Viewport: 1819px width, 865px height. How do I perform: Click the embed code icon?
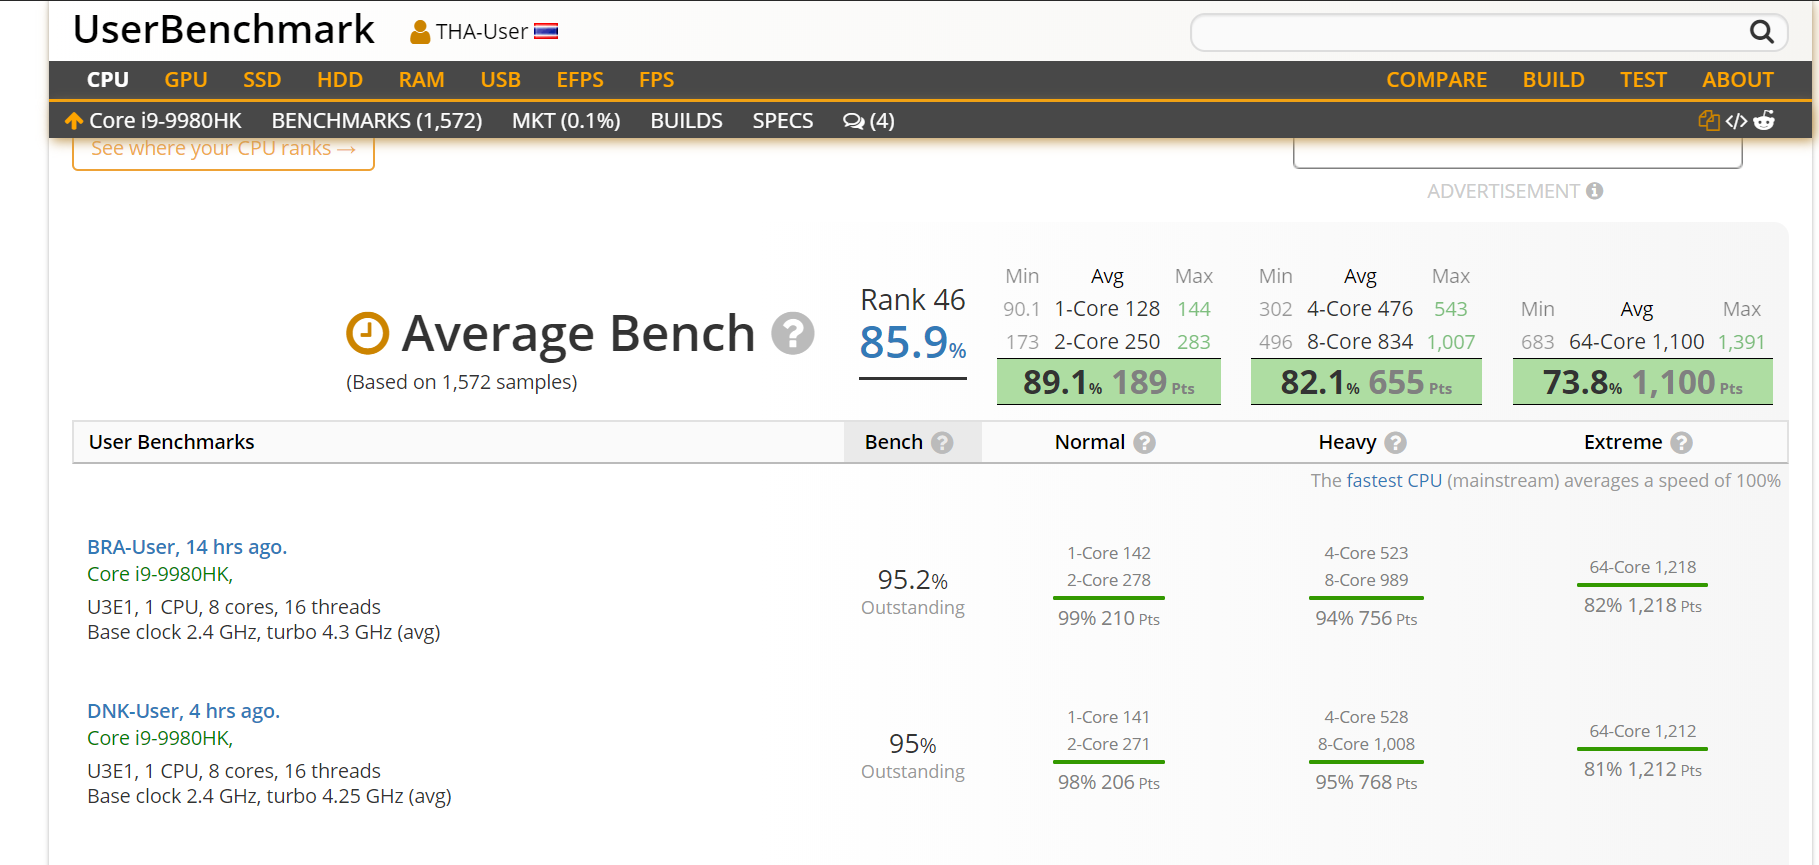(1736, 121)
